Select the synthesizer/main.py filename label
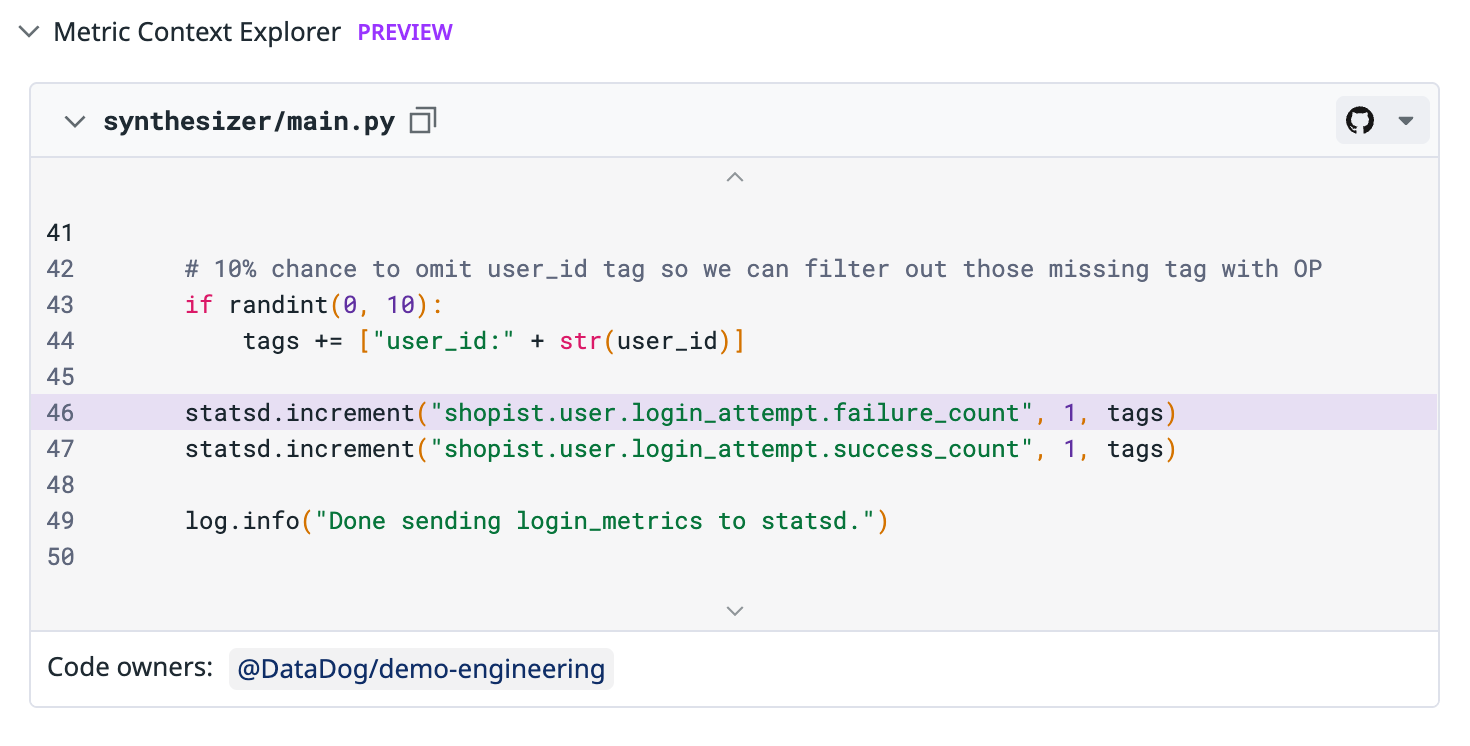This screenshot has height=746, width=1470. [248, 119]
